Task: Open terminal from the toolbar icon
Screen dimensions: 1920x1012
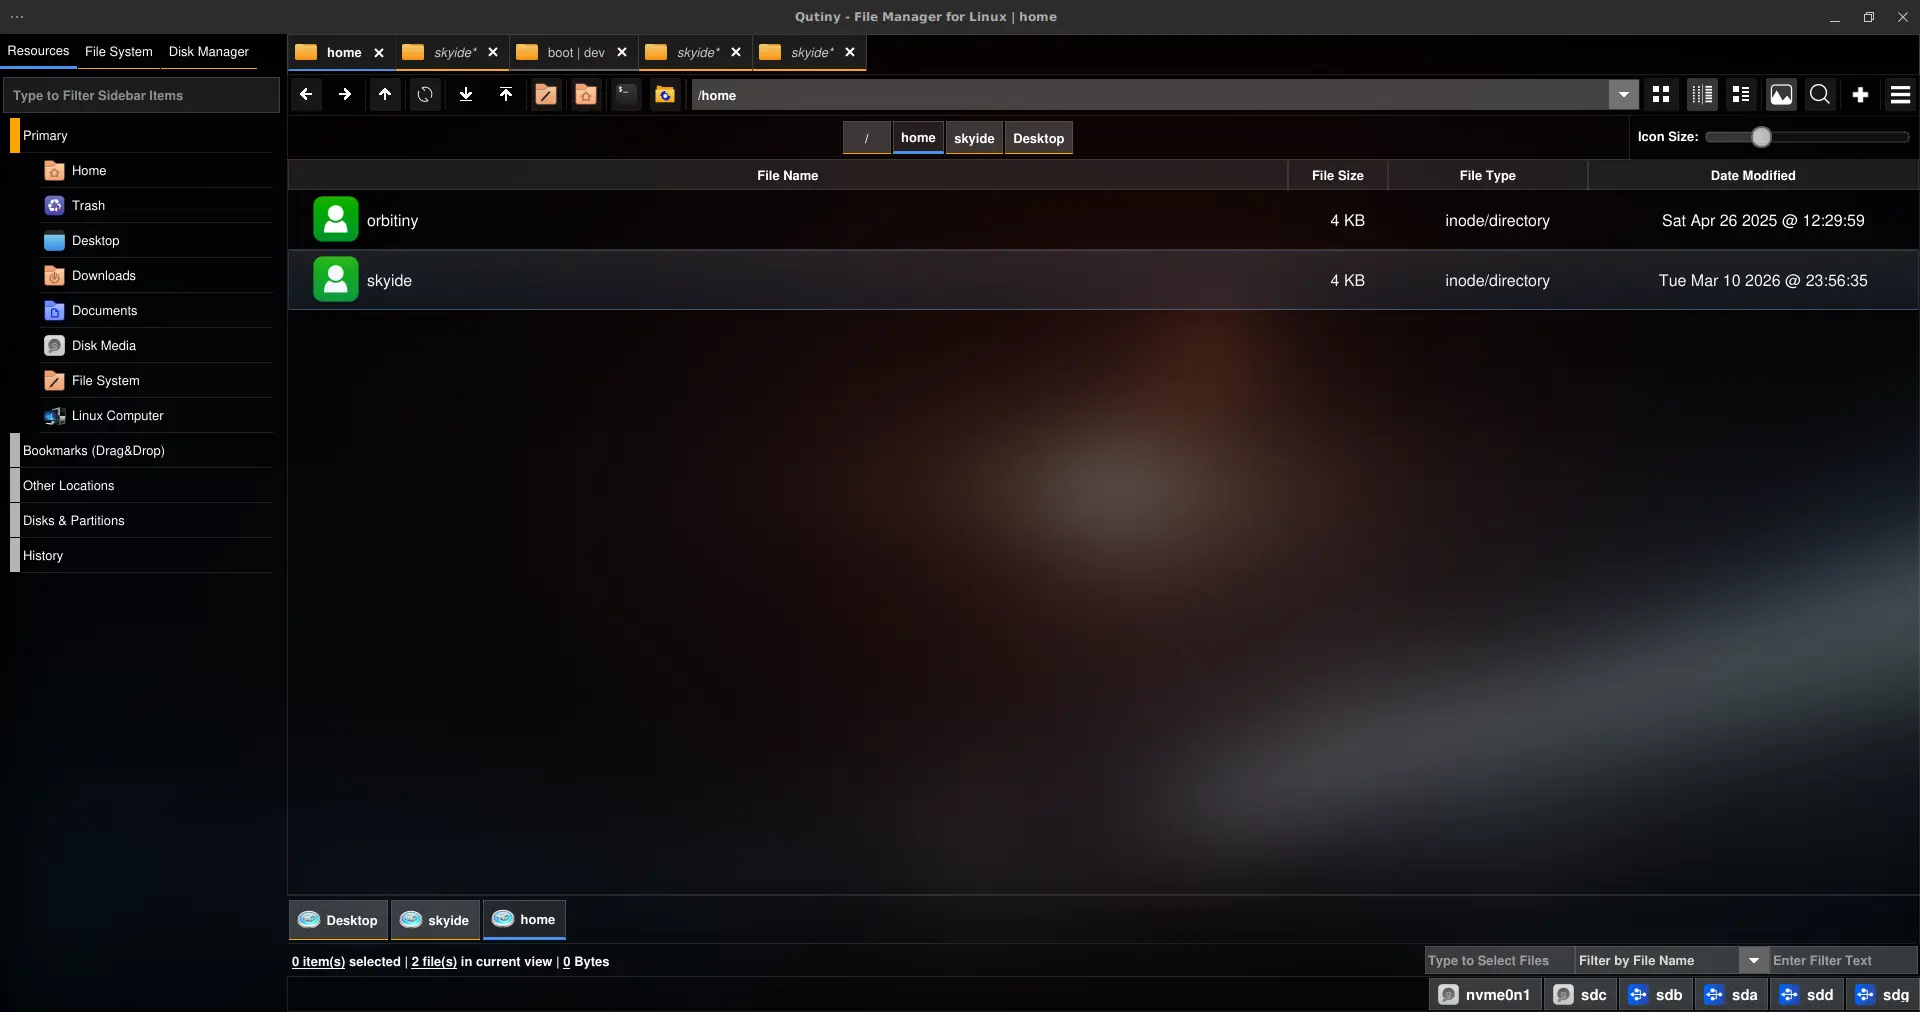Action: [625, 95]
